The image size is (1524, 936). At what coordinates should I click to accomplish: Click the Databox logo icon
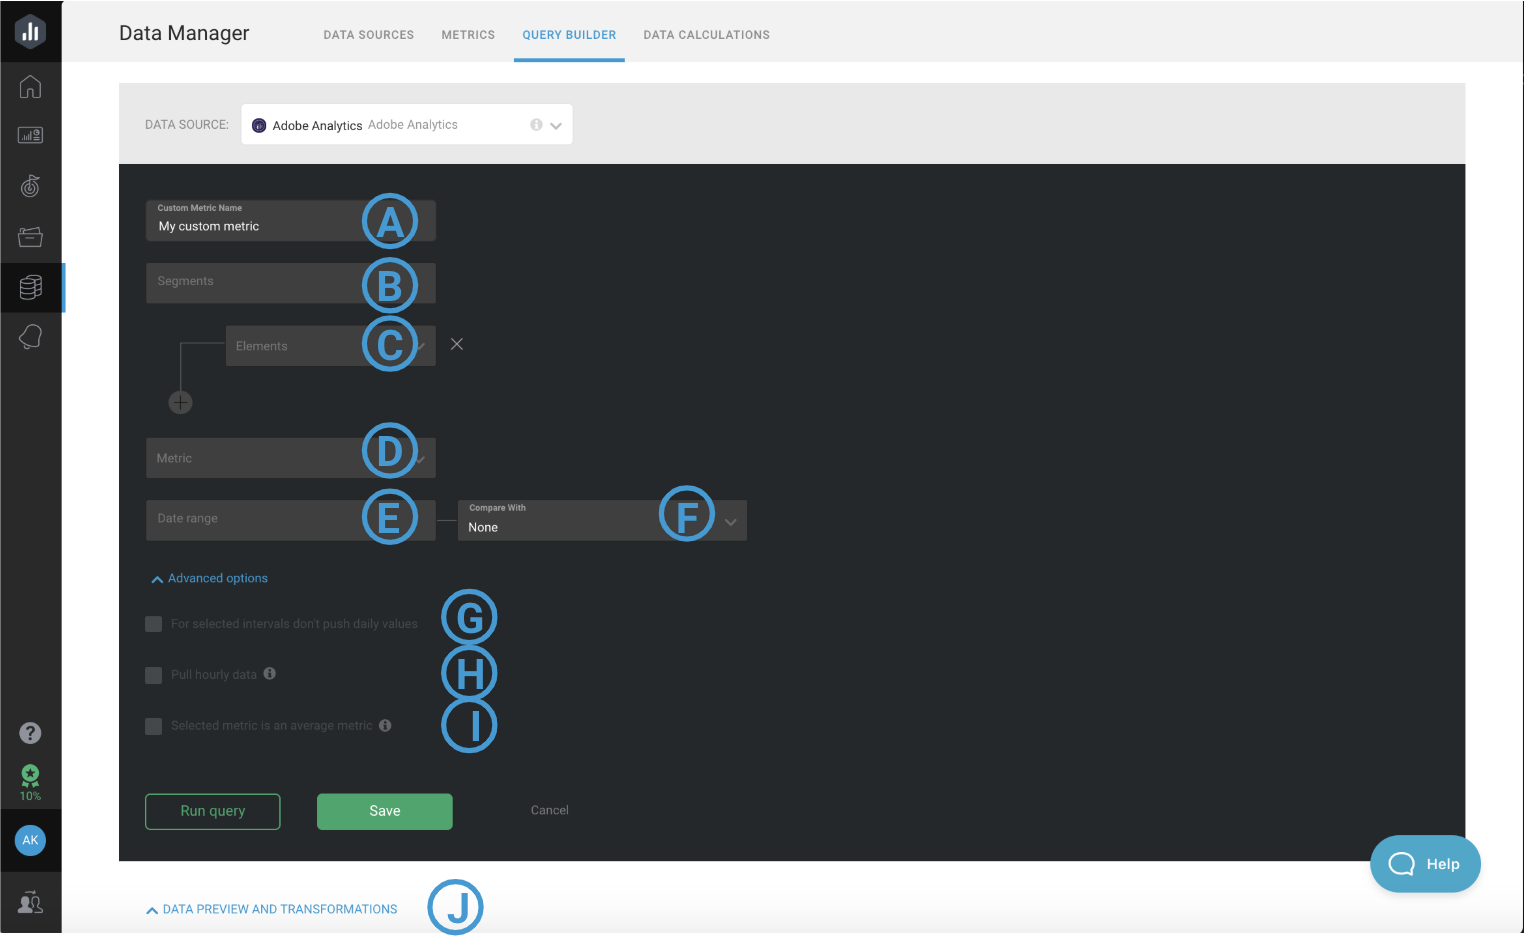click(31, 31)
